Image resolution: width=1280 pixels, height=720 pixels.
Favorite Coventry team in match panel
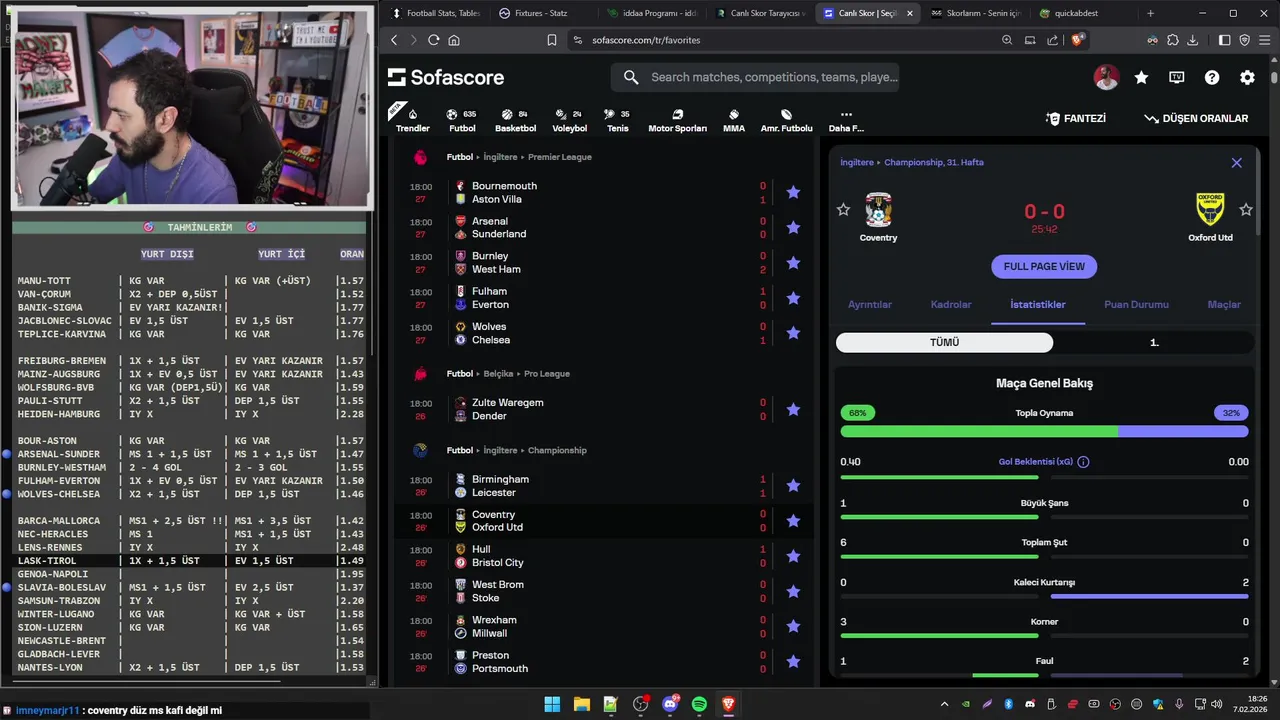click(843, 209)
